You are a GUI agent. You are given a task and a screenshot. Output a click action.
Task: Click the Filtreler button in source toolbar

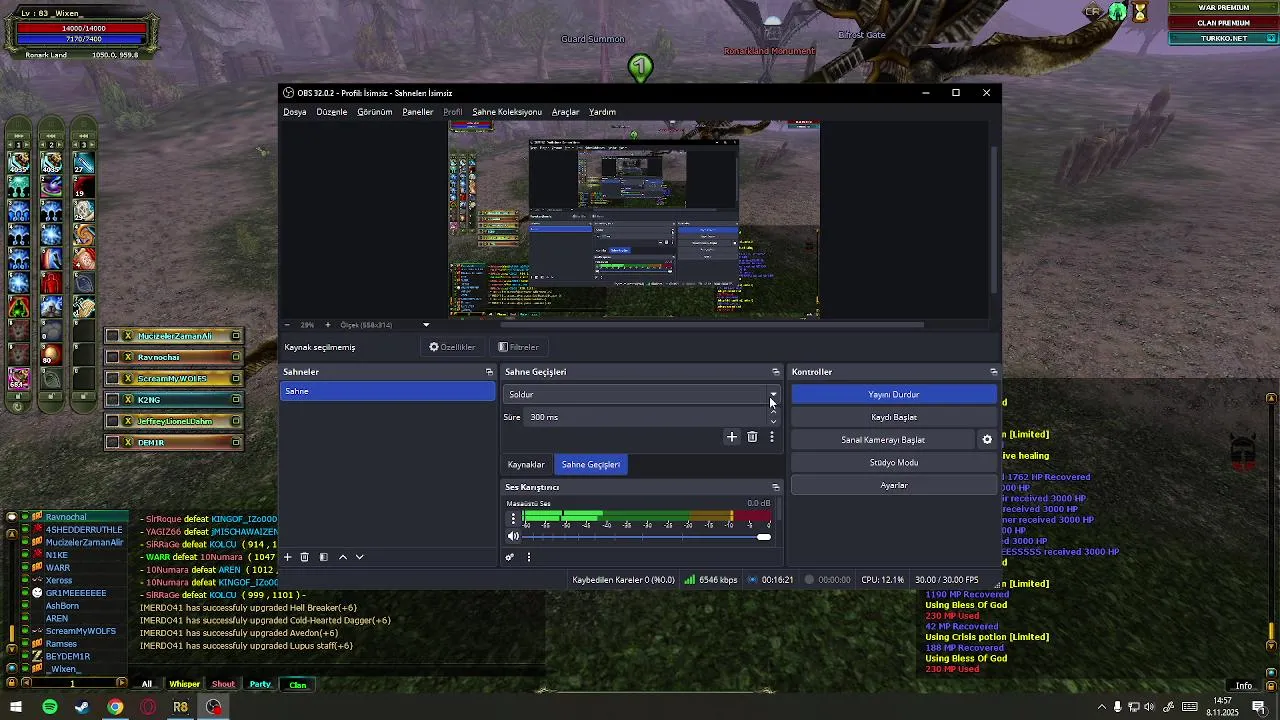(x=519, y=347)
